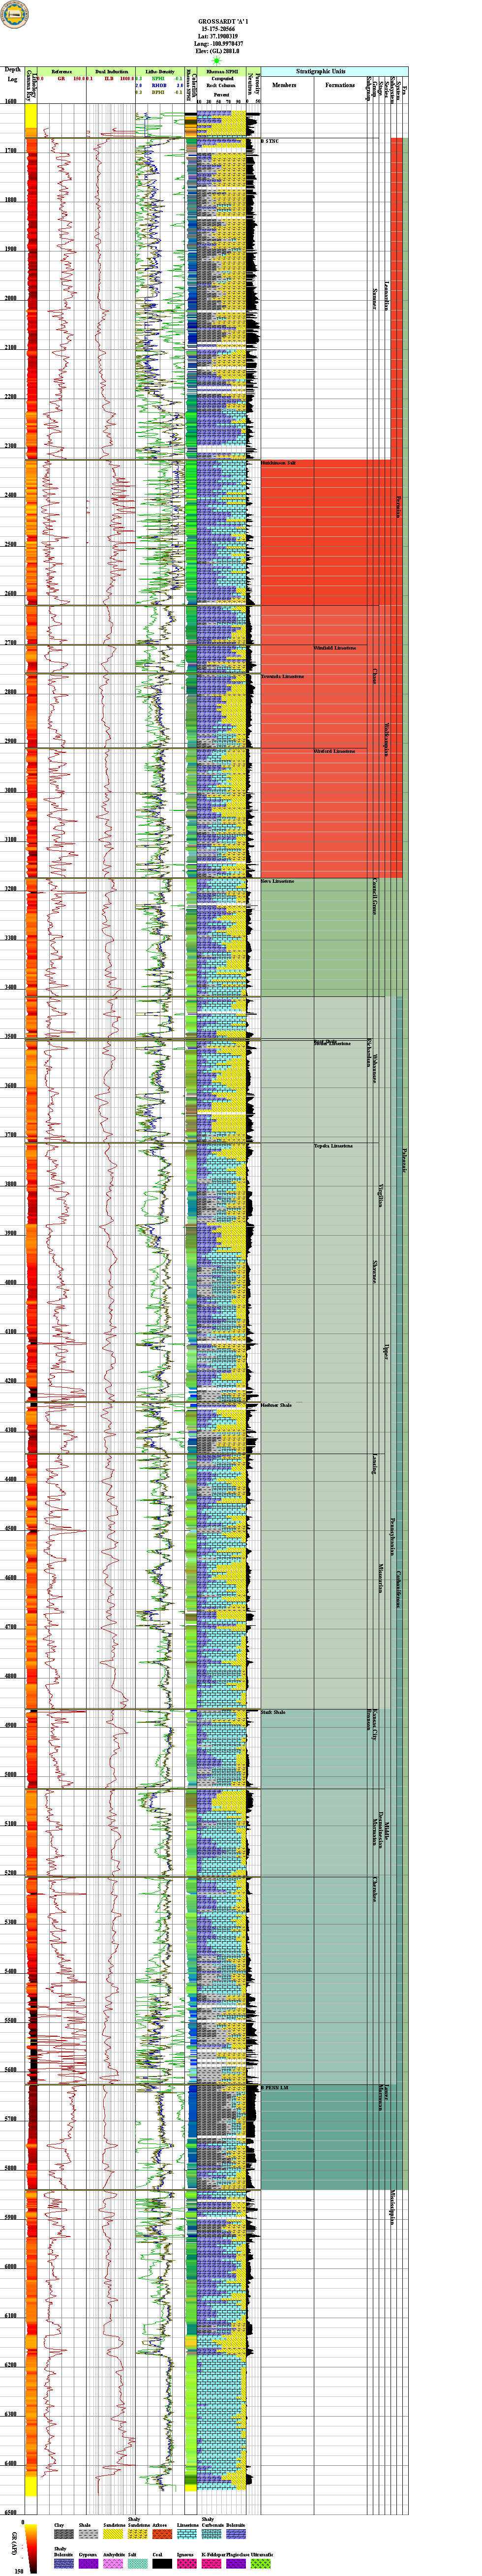Click the Reference track header
Viewport: 482px width, 2576px height.
62,72
